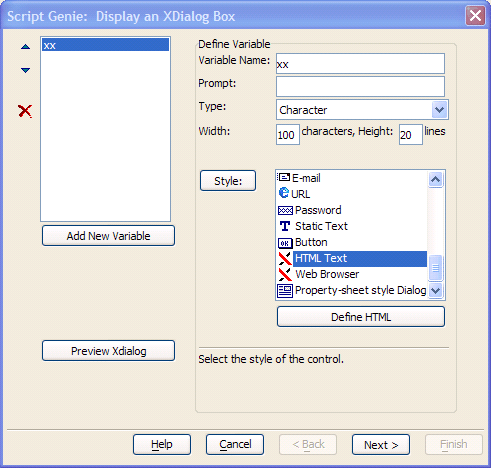Click the style list scroll-down arrow
Image resolution: width=491 pixels, height=468 pixels.
436,290
